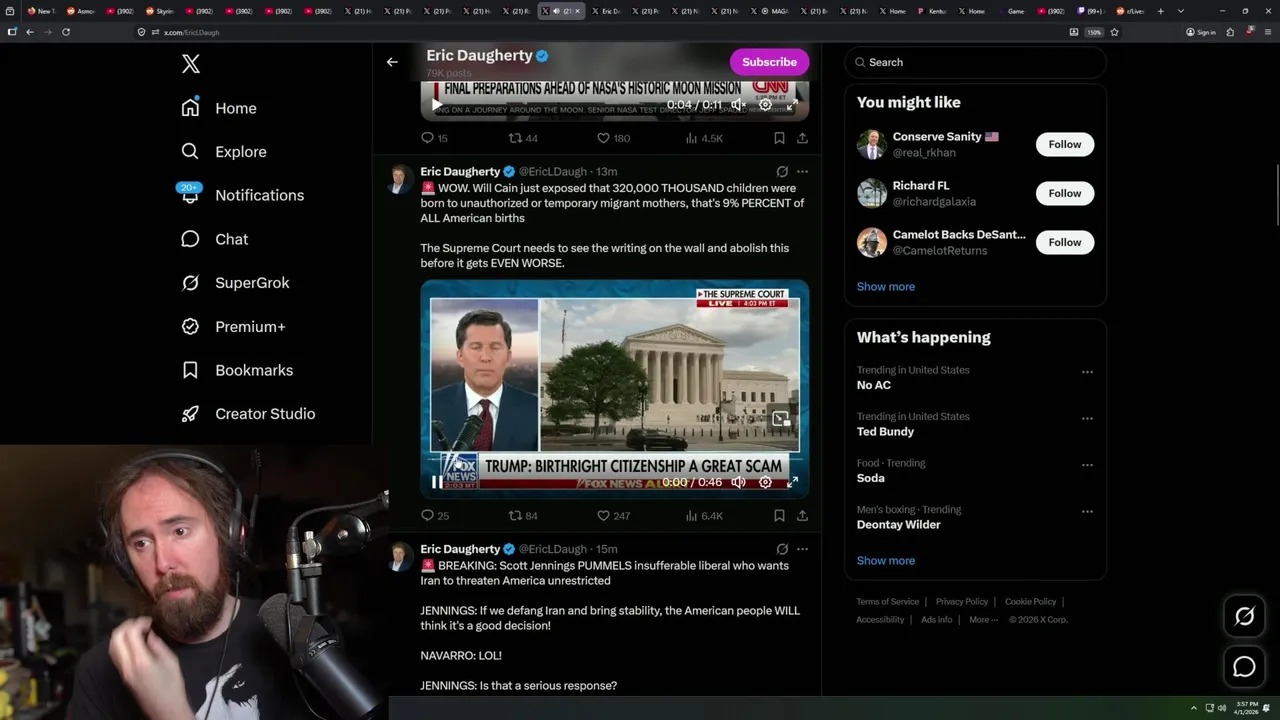The width and height of the screenshot is (1280, 720).
Task: Open the new tab button
Action: click(x=1160, y=11)
